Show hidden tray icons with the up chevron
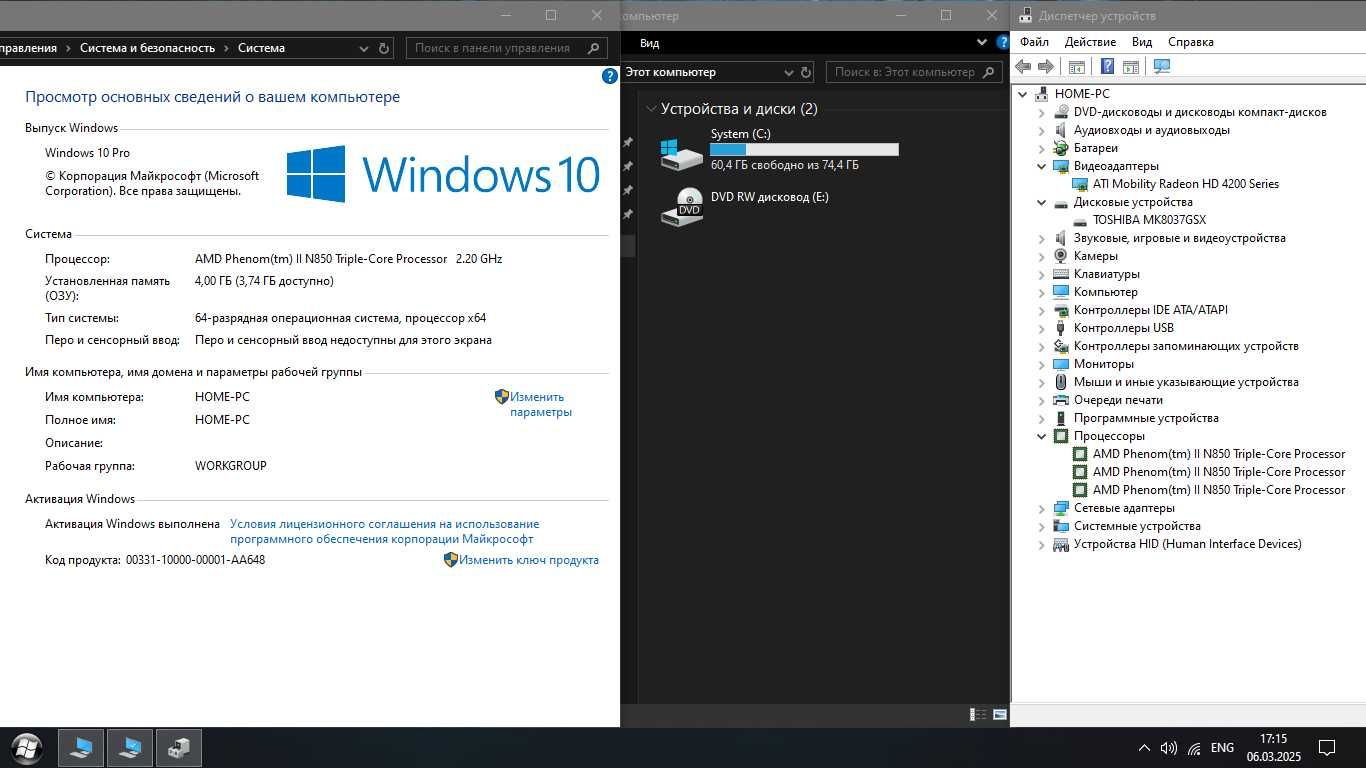The image size is (1366, 768). 1144,748
